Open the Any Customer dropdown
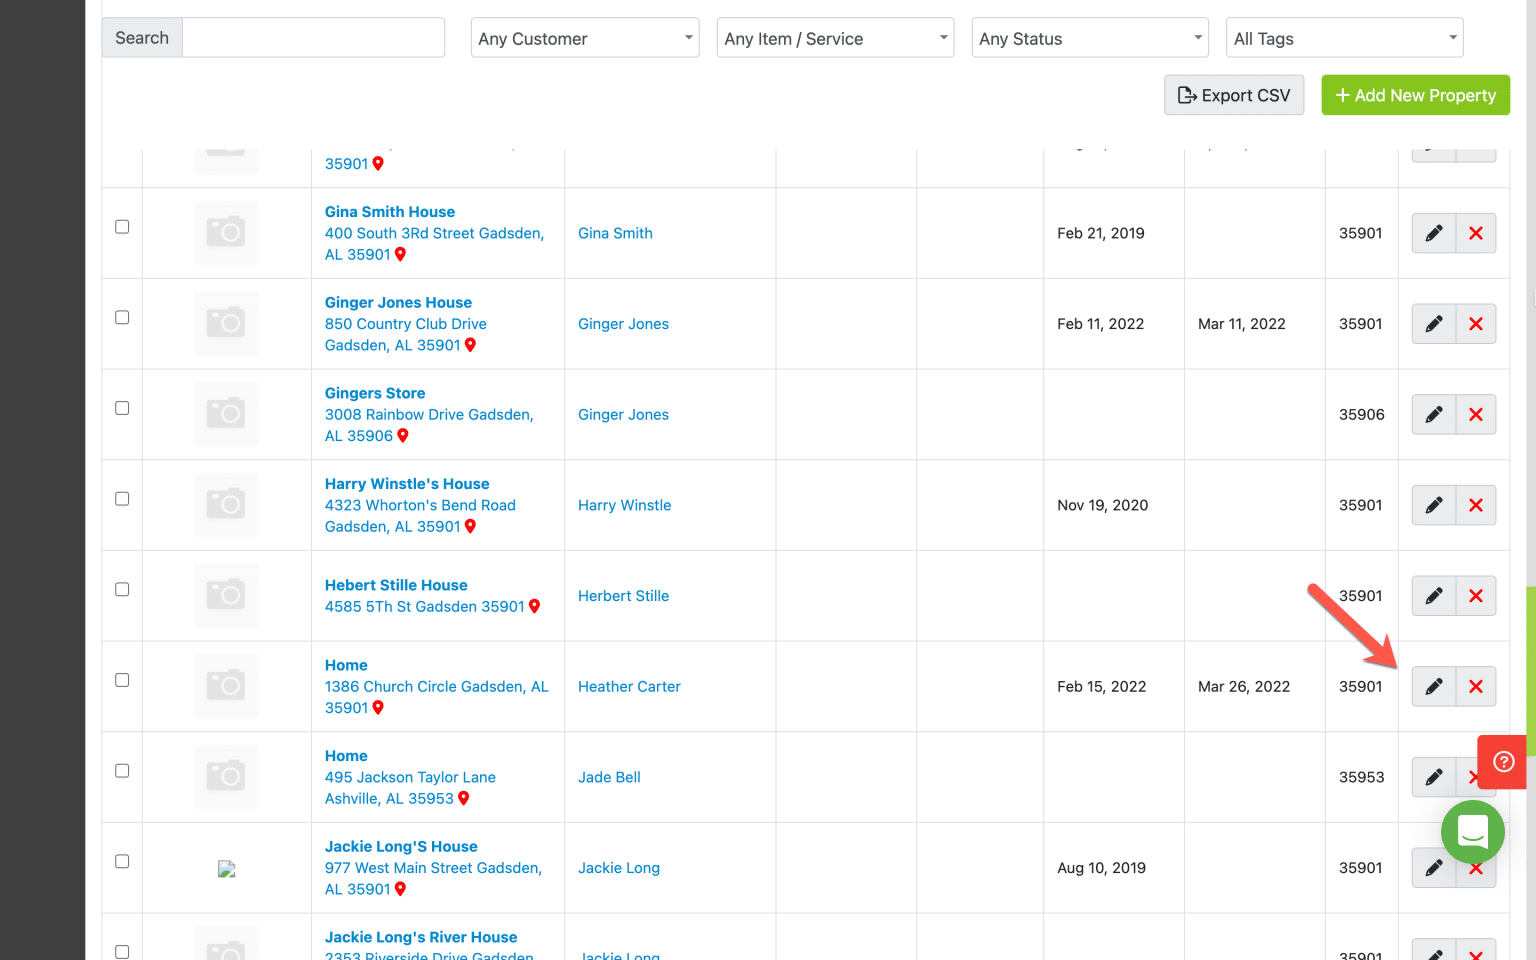The height and width of the screenshot is (960, 1536). click(x=585, y=38)
